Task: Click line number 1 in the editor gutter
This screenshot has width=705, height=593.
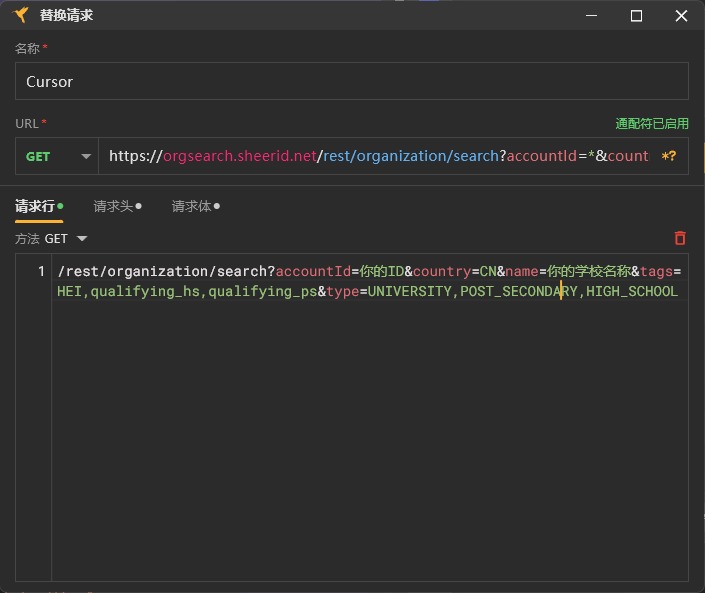Action: (x=41, y=272)
